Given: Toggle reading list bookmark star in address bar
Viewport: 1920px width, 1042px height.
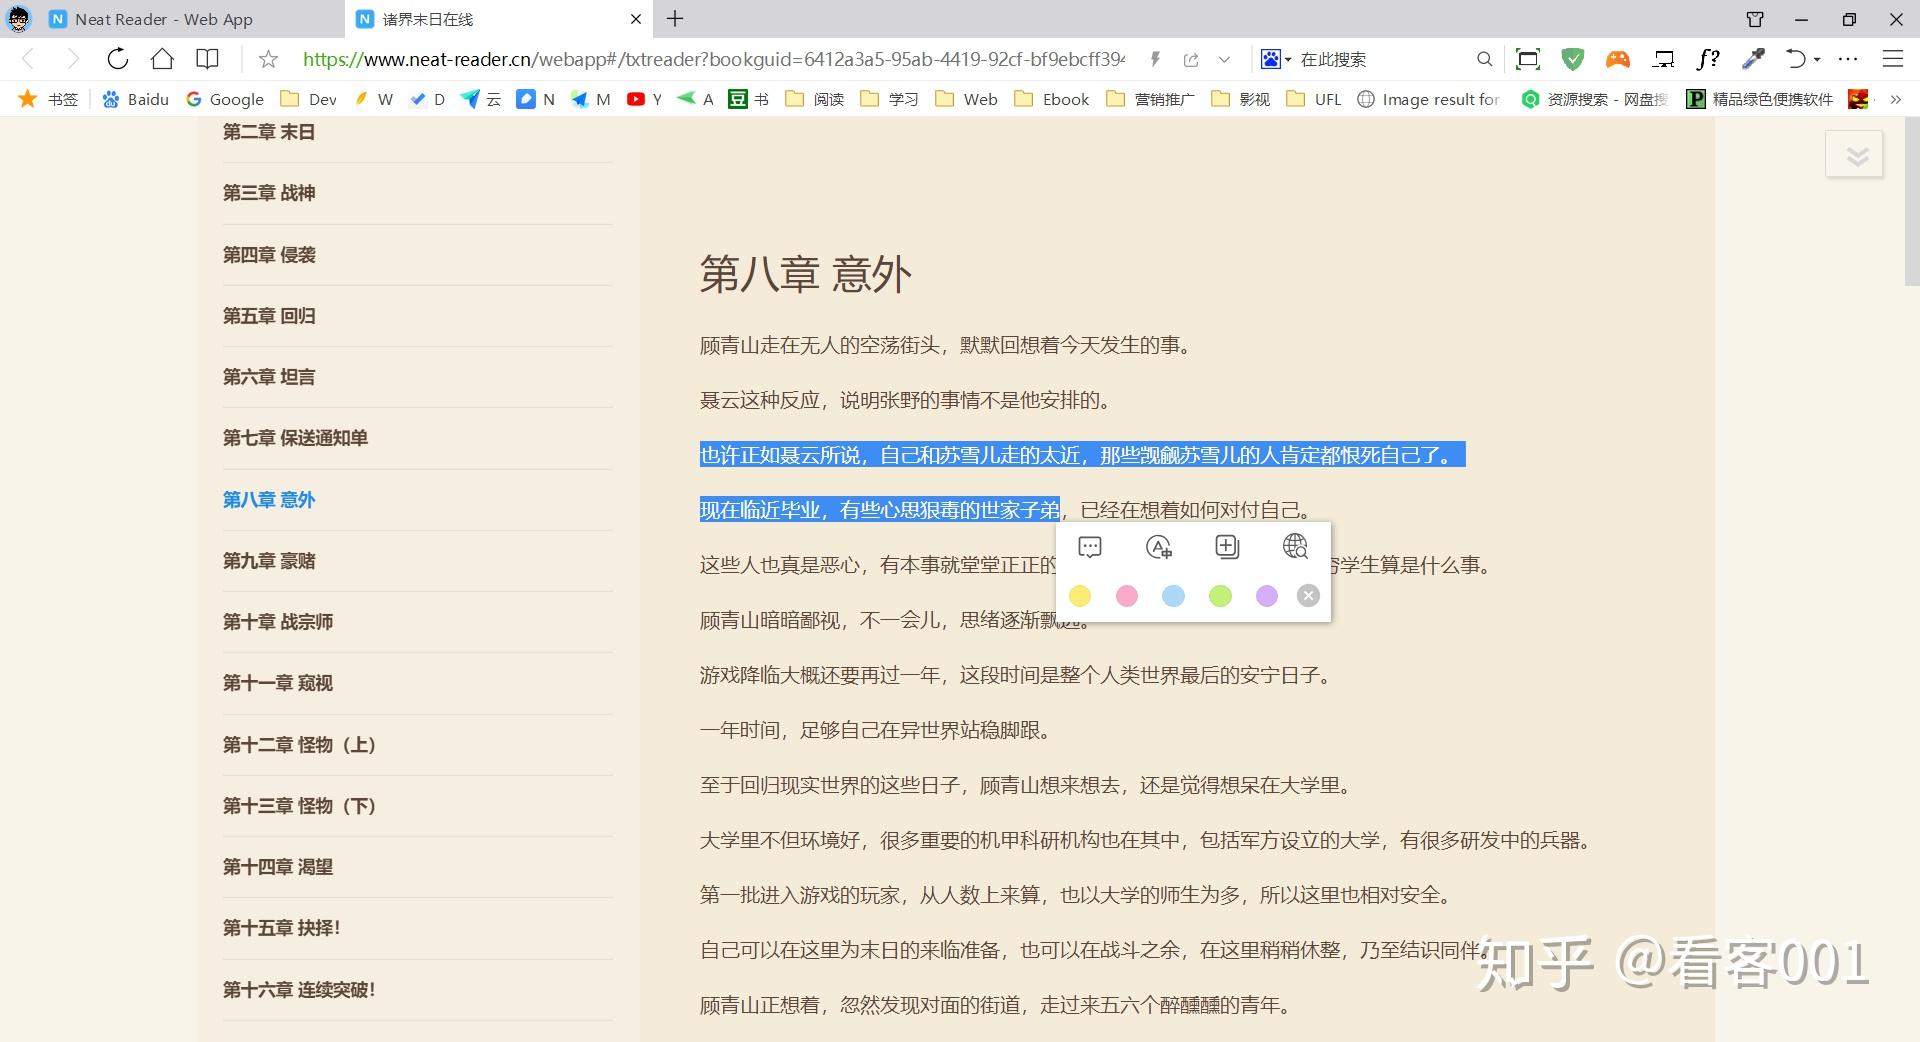Looking at the screenshot, I should 267,59.
